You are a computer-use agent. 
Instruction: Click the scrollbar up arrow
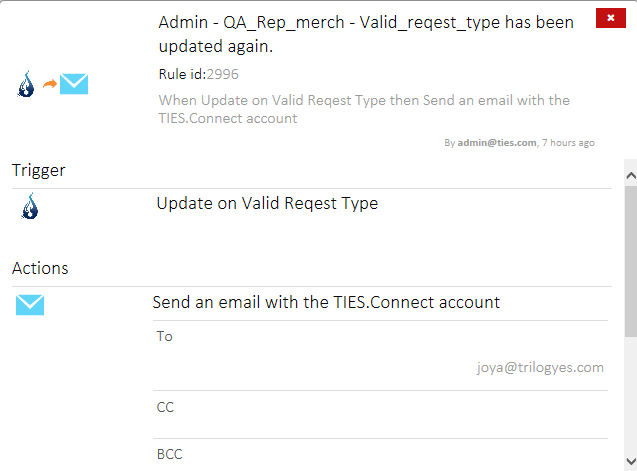pos(630,175)
